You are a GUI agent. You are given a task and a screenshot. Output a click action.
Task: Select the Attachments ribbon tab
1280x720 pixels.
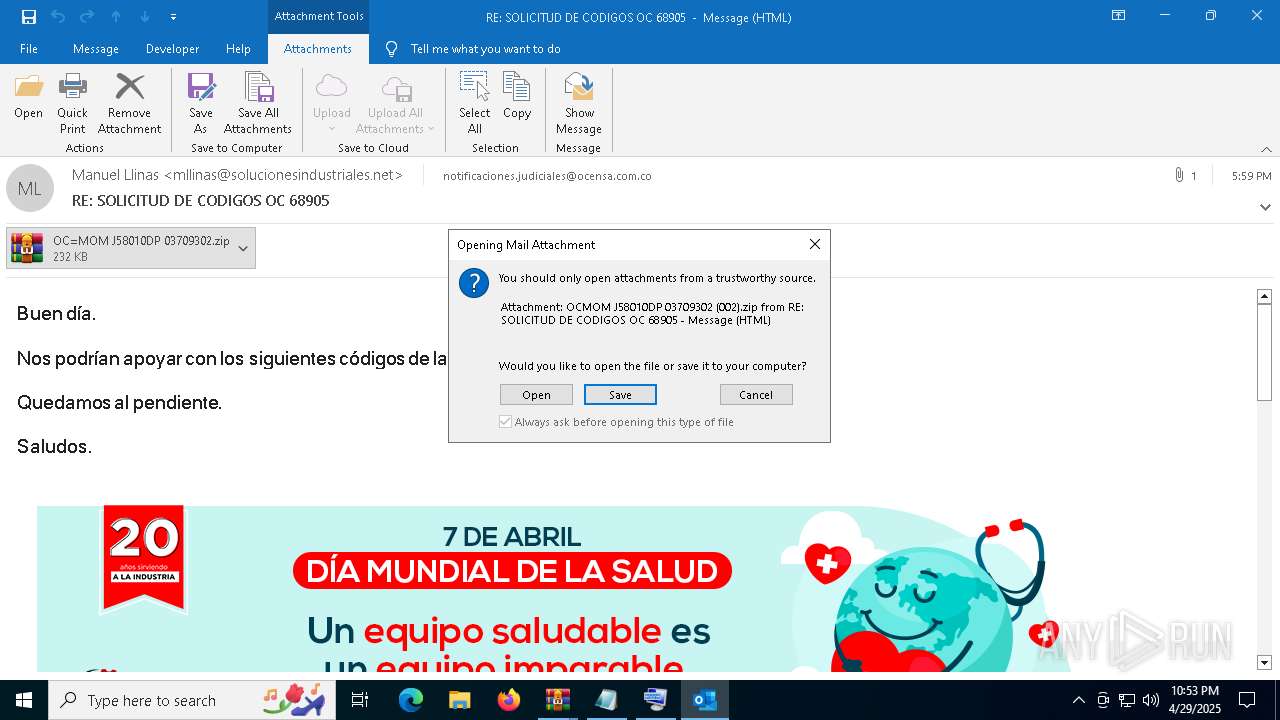(x=318, y=48)
